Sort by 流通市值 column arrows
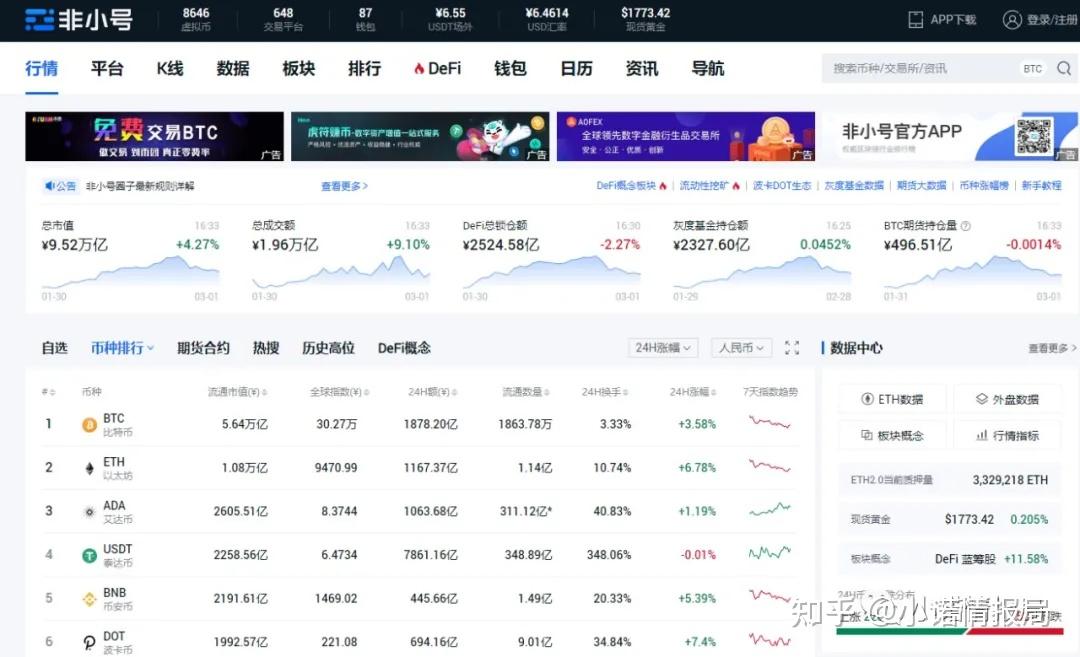 [x=264, y=392]
